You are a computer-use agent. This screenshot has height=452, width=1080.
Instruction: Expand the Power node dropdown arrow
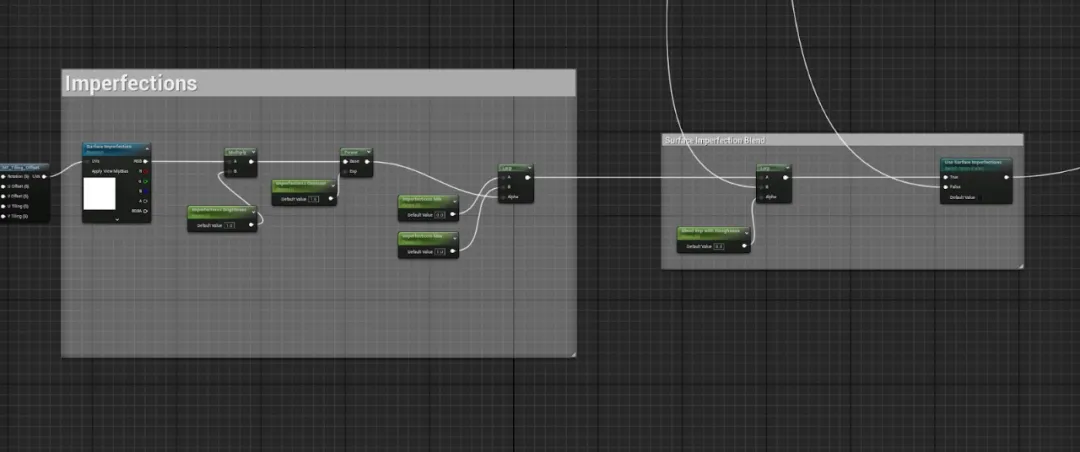tap(368, 152)
